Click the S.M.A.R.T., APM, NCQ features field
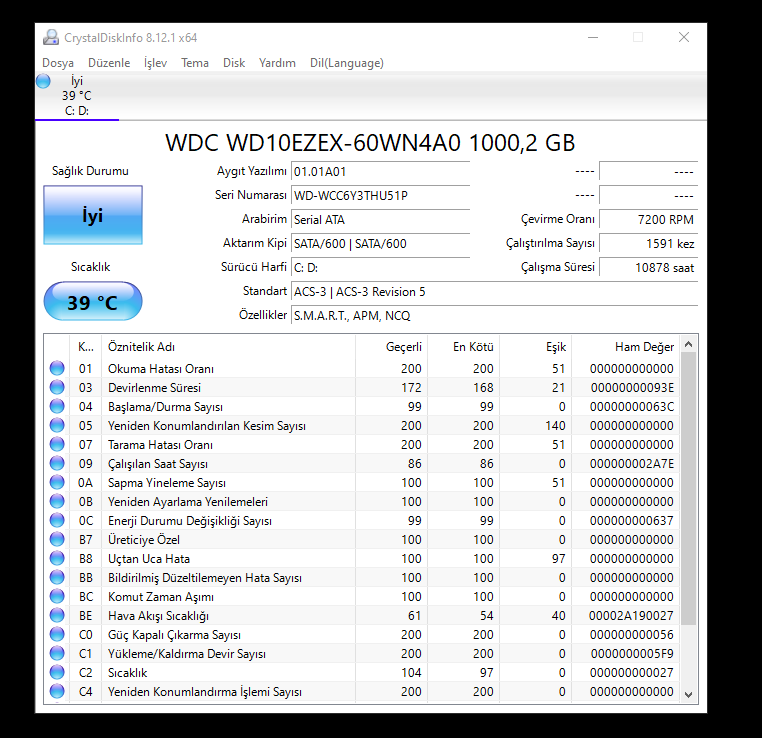 494,316
